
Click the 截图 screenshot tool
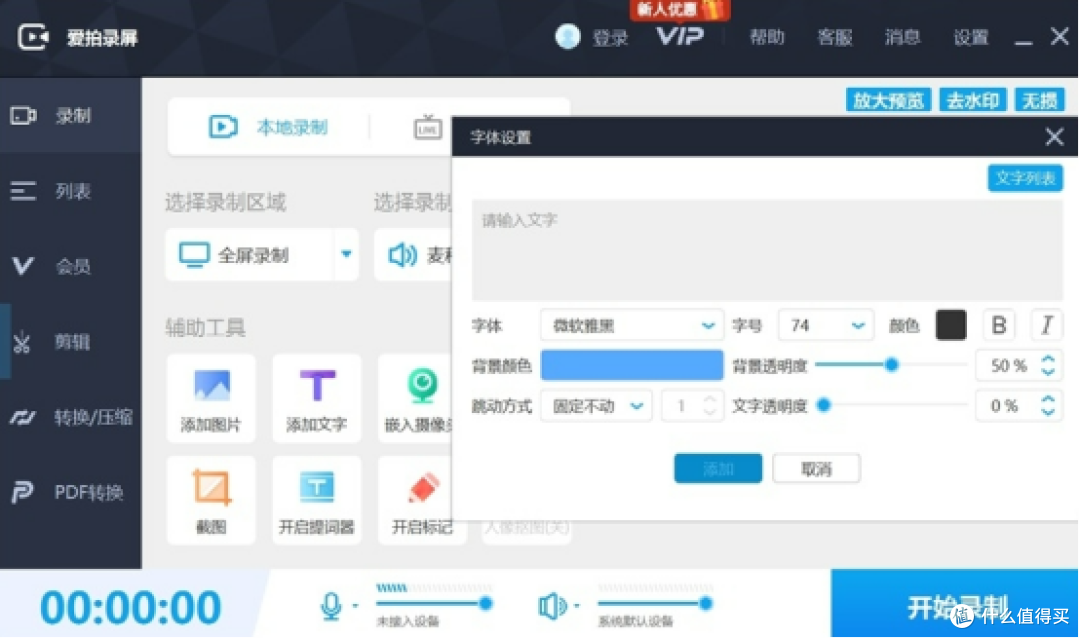coord(211,501)
